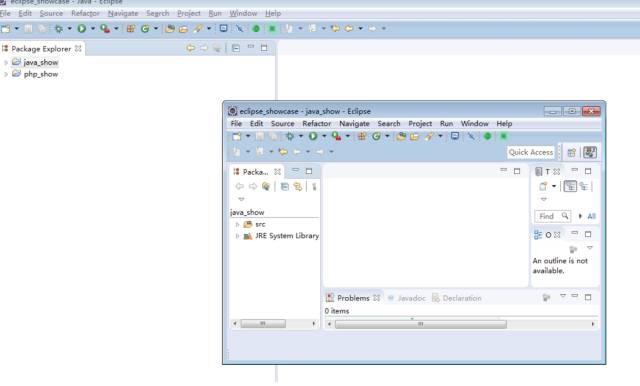The image size is (640, 386).
Task: Click the '0 items' text in Problems
Action: click(x=337, y=311)
